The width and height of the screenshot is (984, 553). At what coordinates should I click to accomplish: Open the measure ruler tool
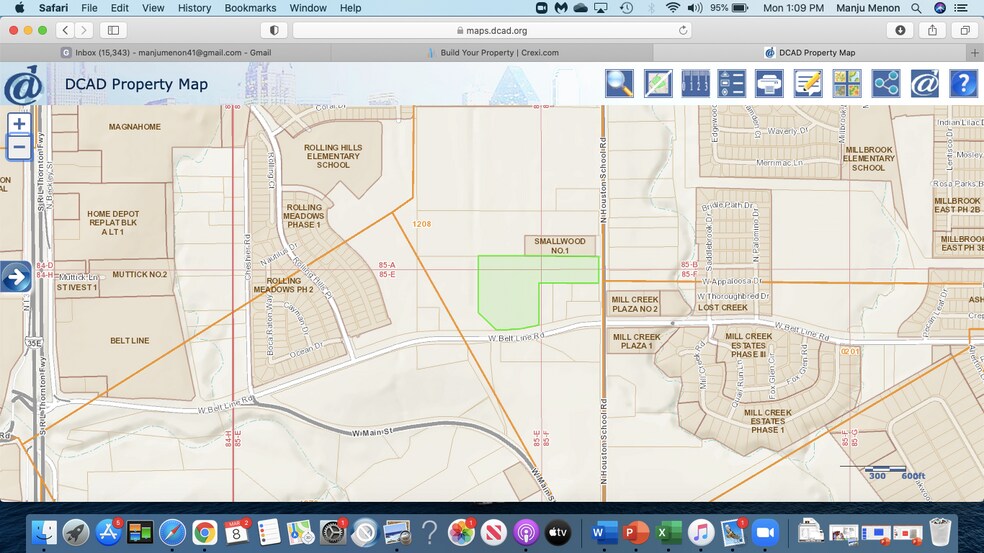pos(695,83)
